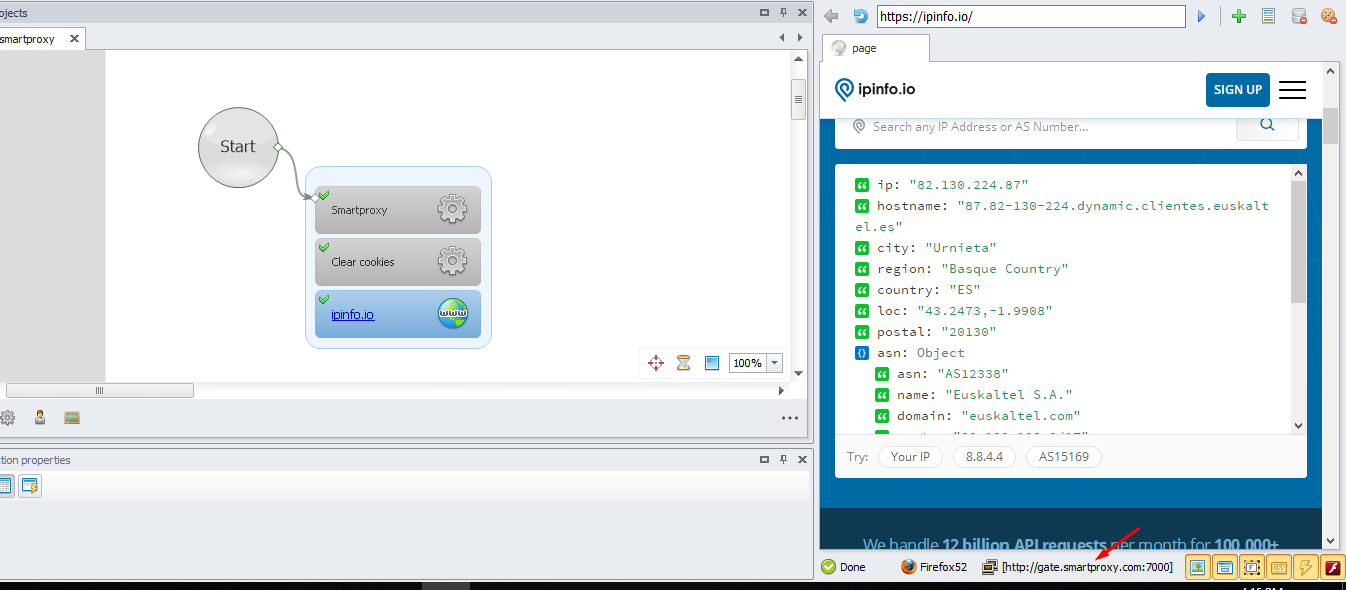This screenshot has width=1346, height=590.
Task: Click the blue Go arrow next to URL
Action: (1201, 17)
